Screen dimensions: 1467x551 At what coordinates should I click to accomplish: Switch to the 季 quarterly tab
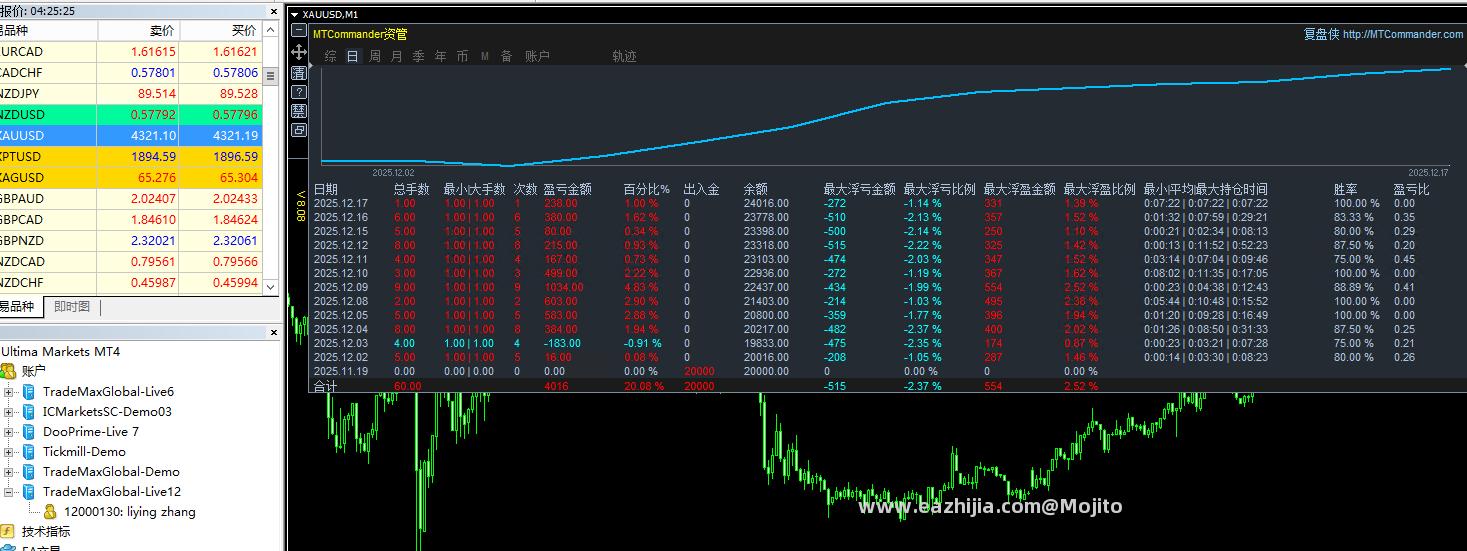pos(419,57)
